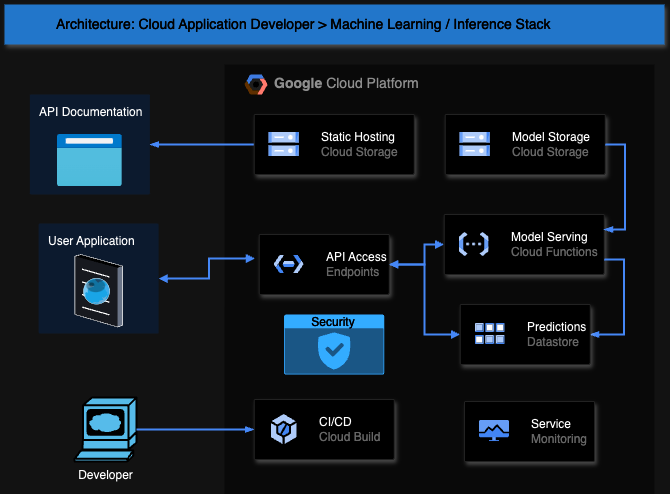The width and height of the screenshot is (670, 494).
Task: Select the Model Storage Cloud Storage icon
Action: point(474,144)
